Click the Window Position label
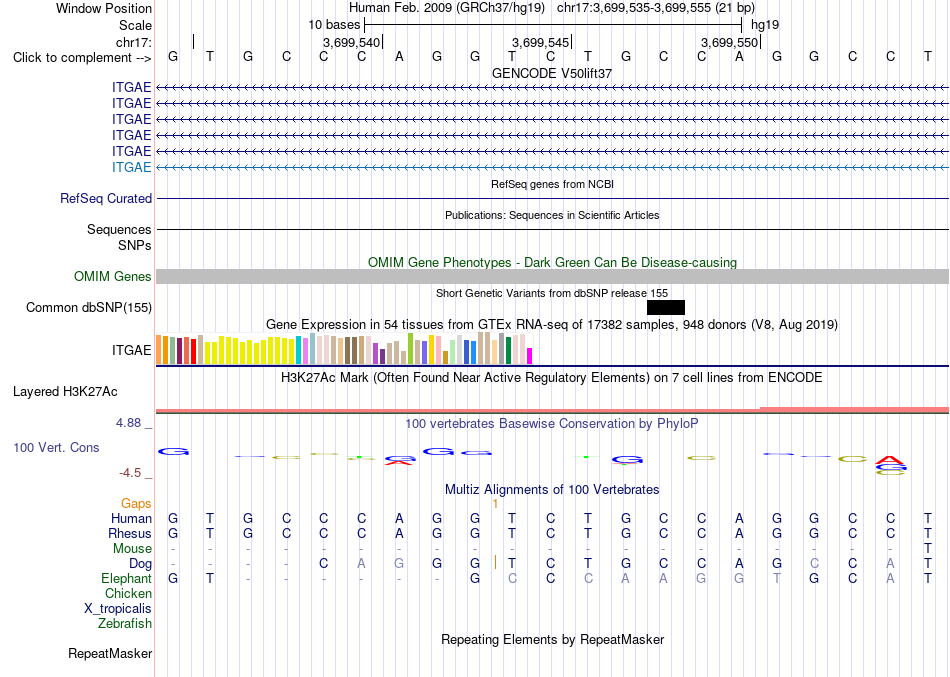This screenshot has width=950, height=677. pyautogui.click(x=104, y=8)
